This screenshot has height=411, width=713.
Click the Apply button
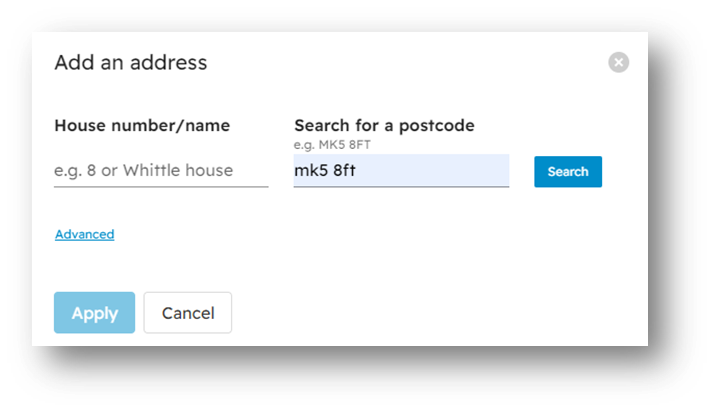point(94,313)
